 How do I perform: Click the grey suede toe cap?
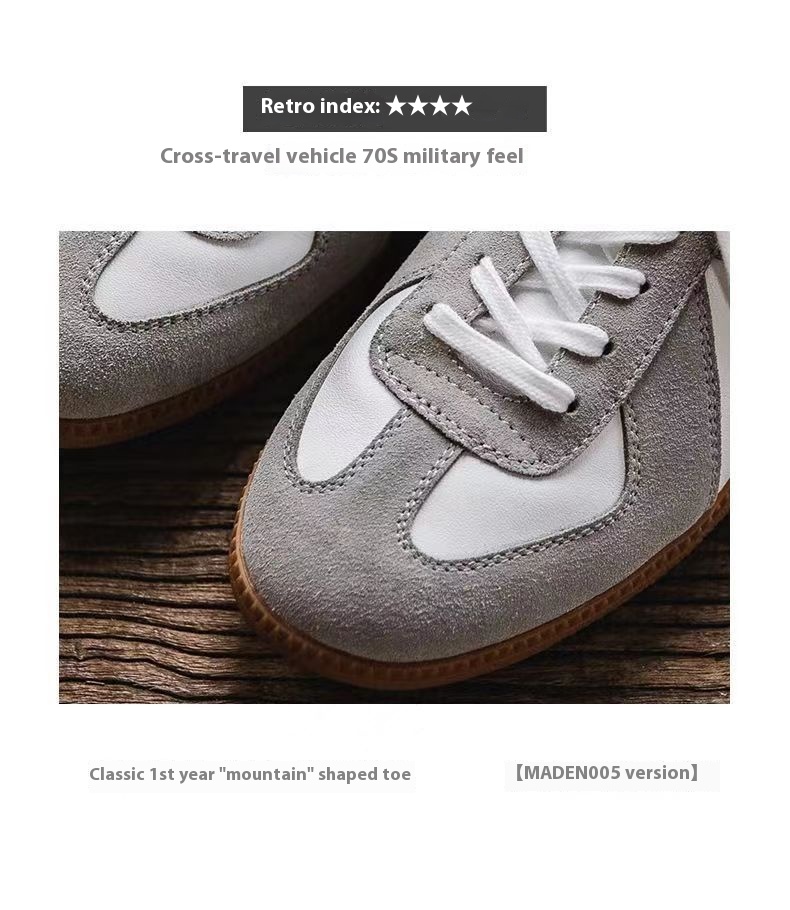[x=406, y=598]
